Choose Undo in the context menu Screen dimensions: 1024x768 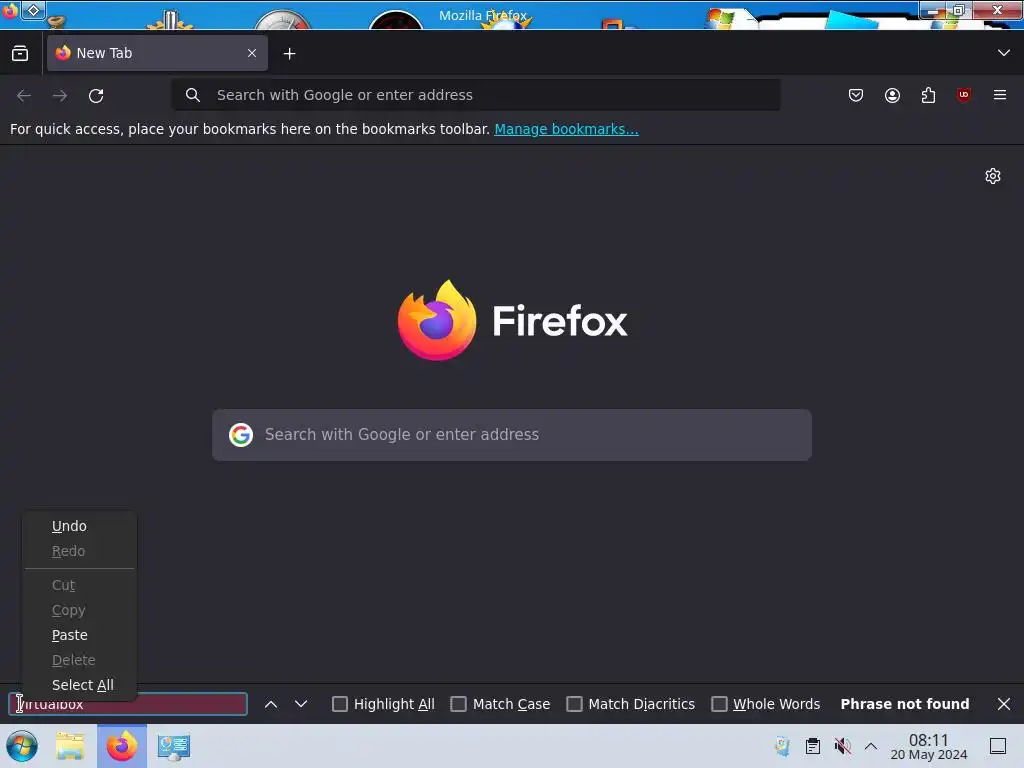tap(79, 526)
